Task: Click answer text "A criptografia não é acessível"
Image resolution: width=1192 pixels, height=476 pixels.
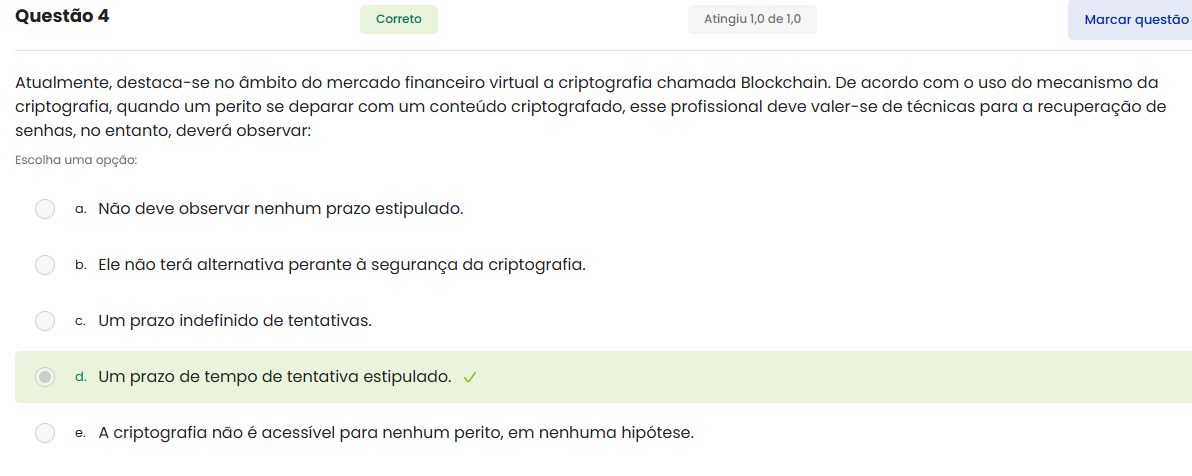Action: [x=395, y=433]
